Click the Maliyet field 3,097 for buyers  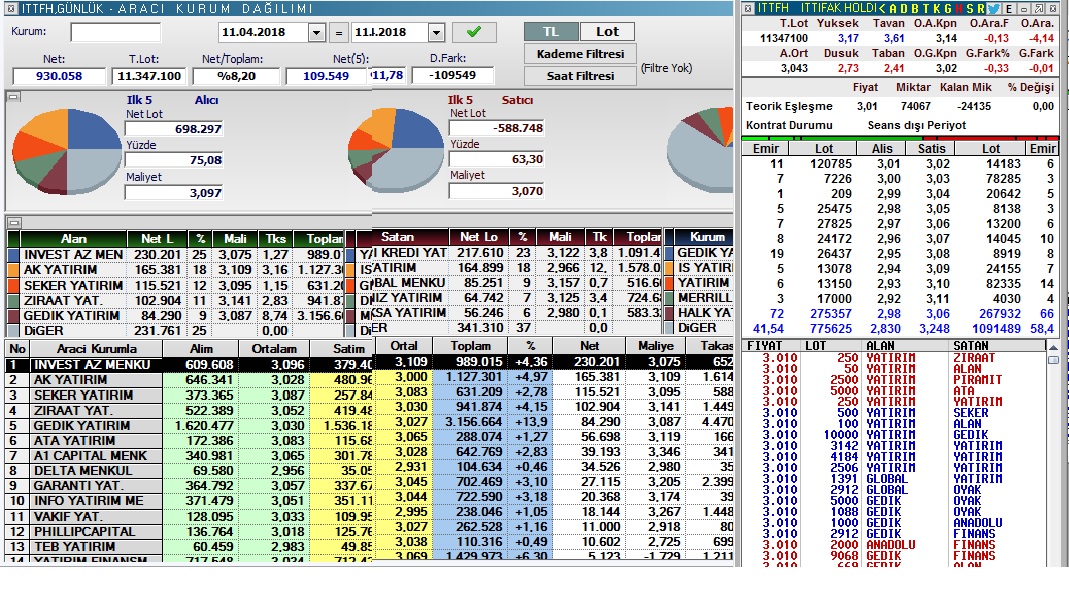pyautogui.click(x=174, y=192)
